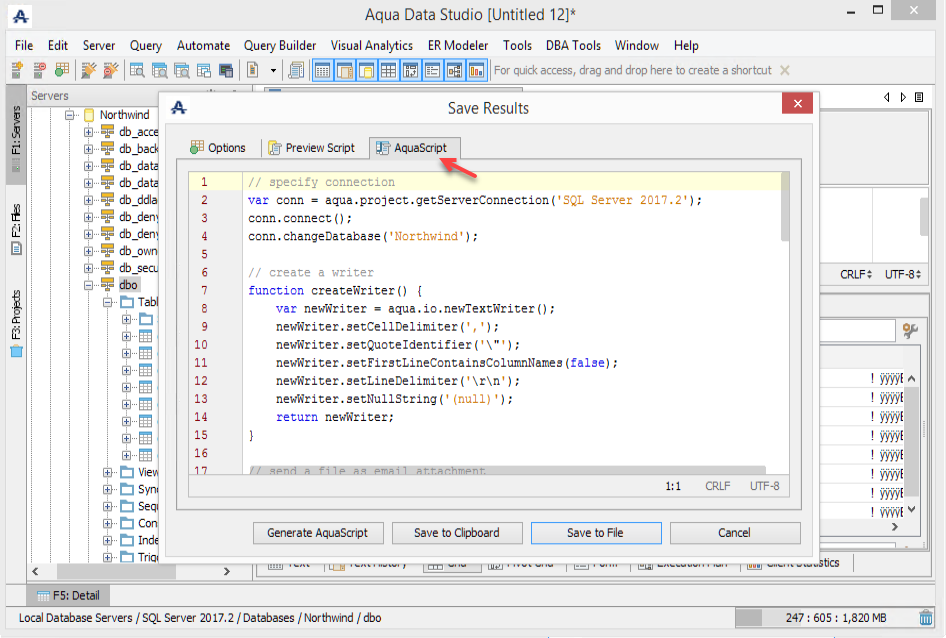The width and height of the screenshot is (946, 638).
Task: Switch to the Preview Script tab
Action: point(311,148)
